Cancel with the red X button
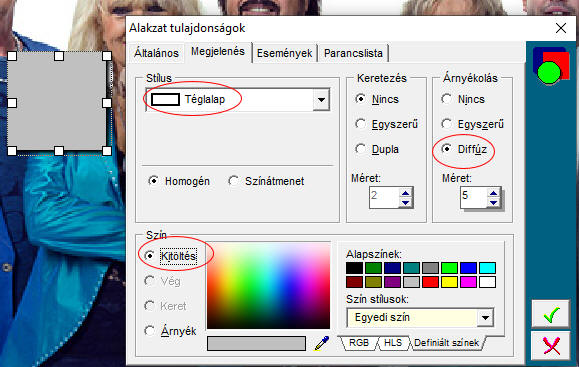This screenshot has width=579, height=367. 551,346
